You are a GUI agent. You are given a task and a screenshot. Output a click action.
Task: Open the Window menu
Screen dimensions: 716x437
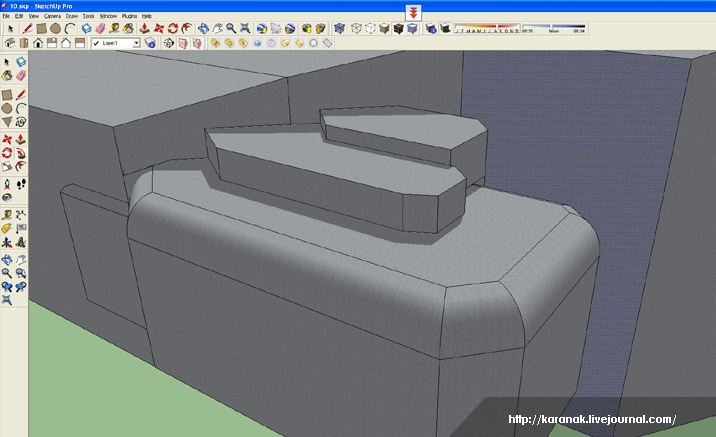[x=108, y=17]
